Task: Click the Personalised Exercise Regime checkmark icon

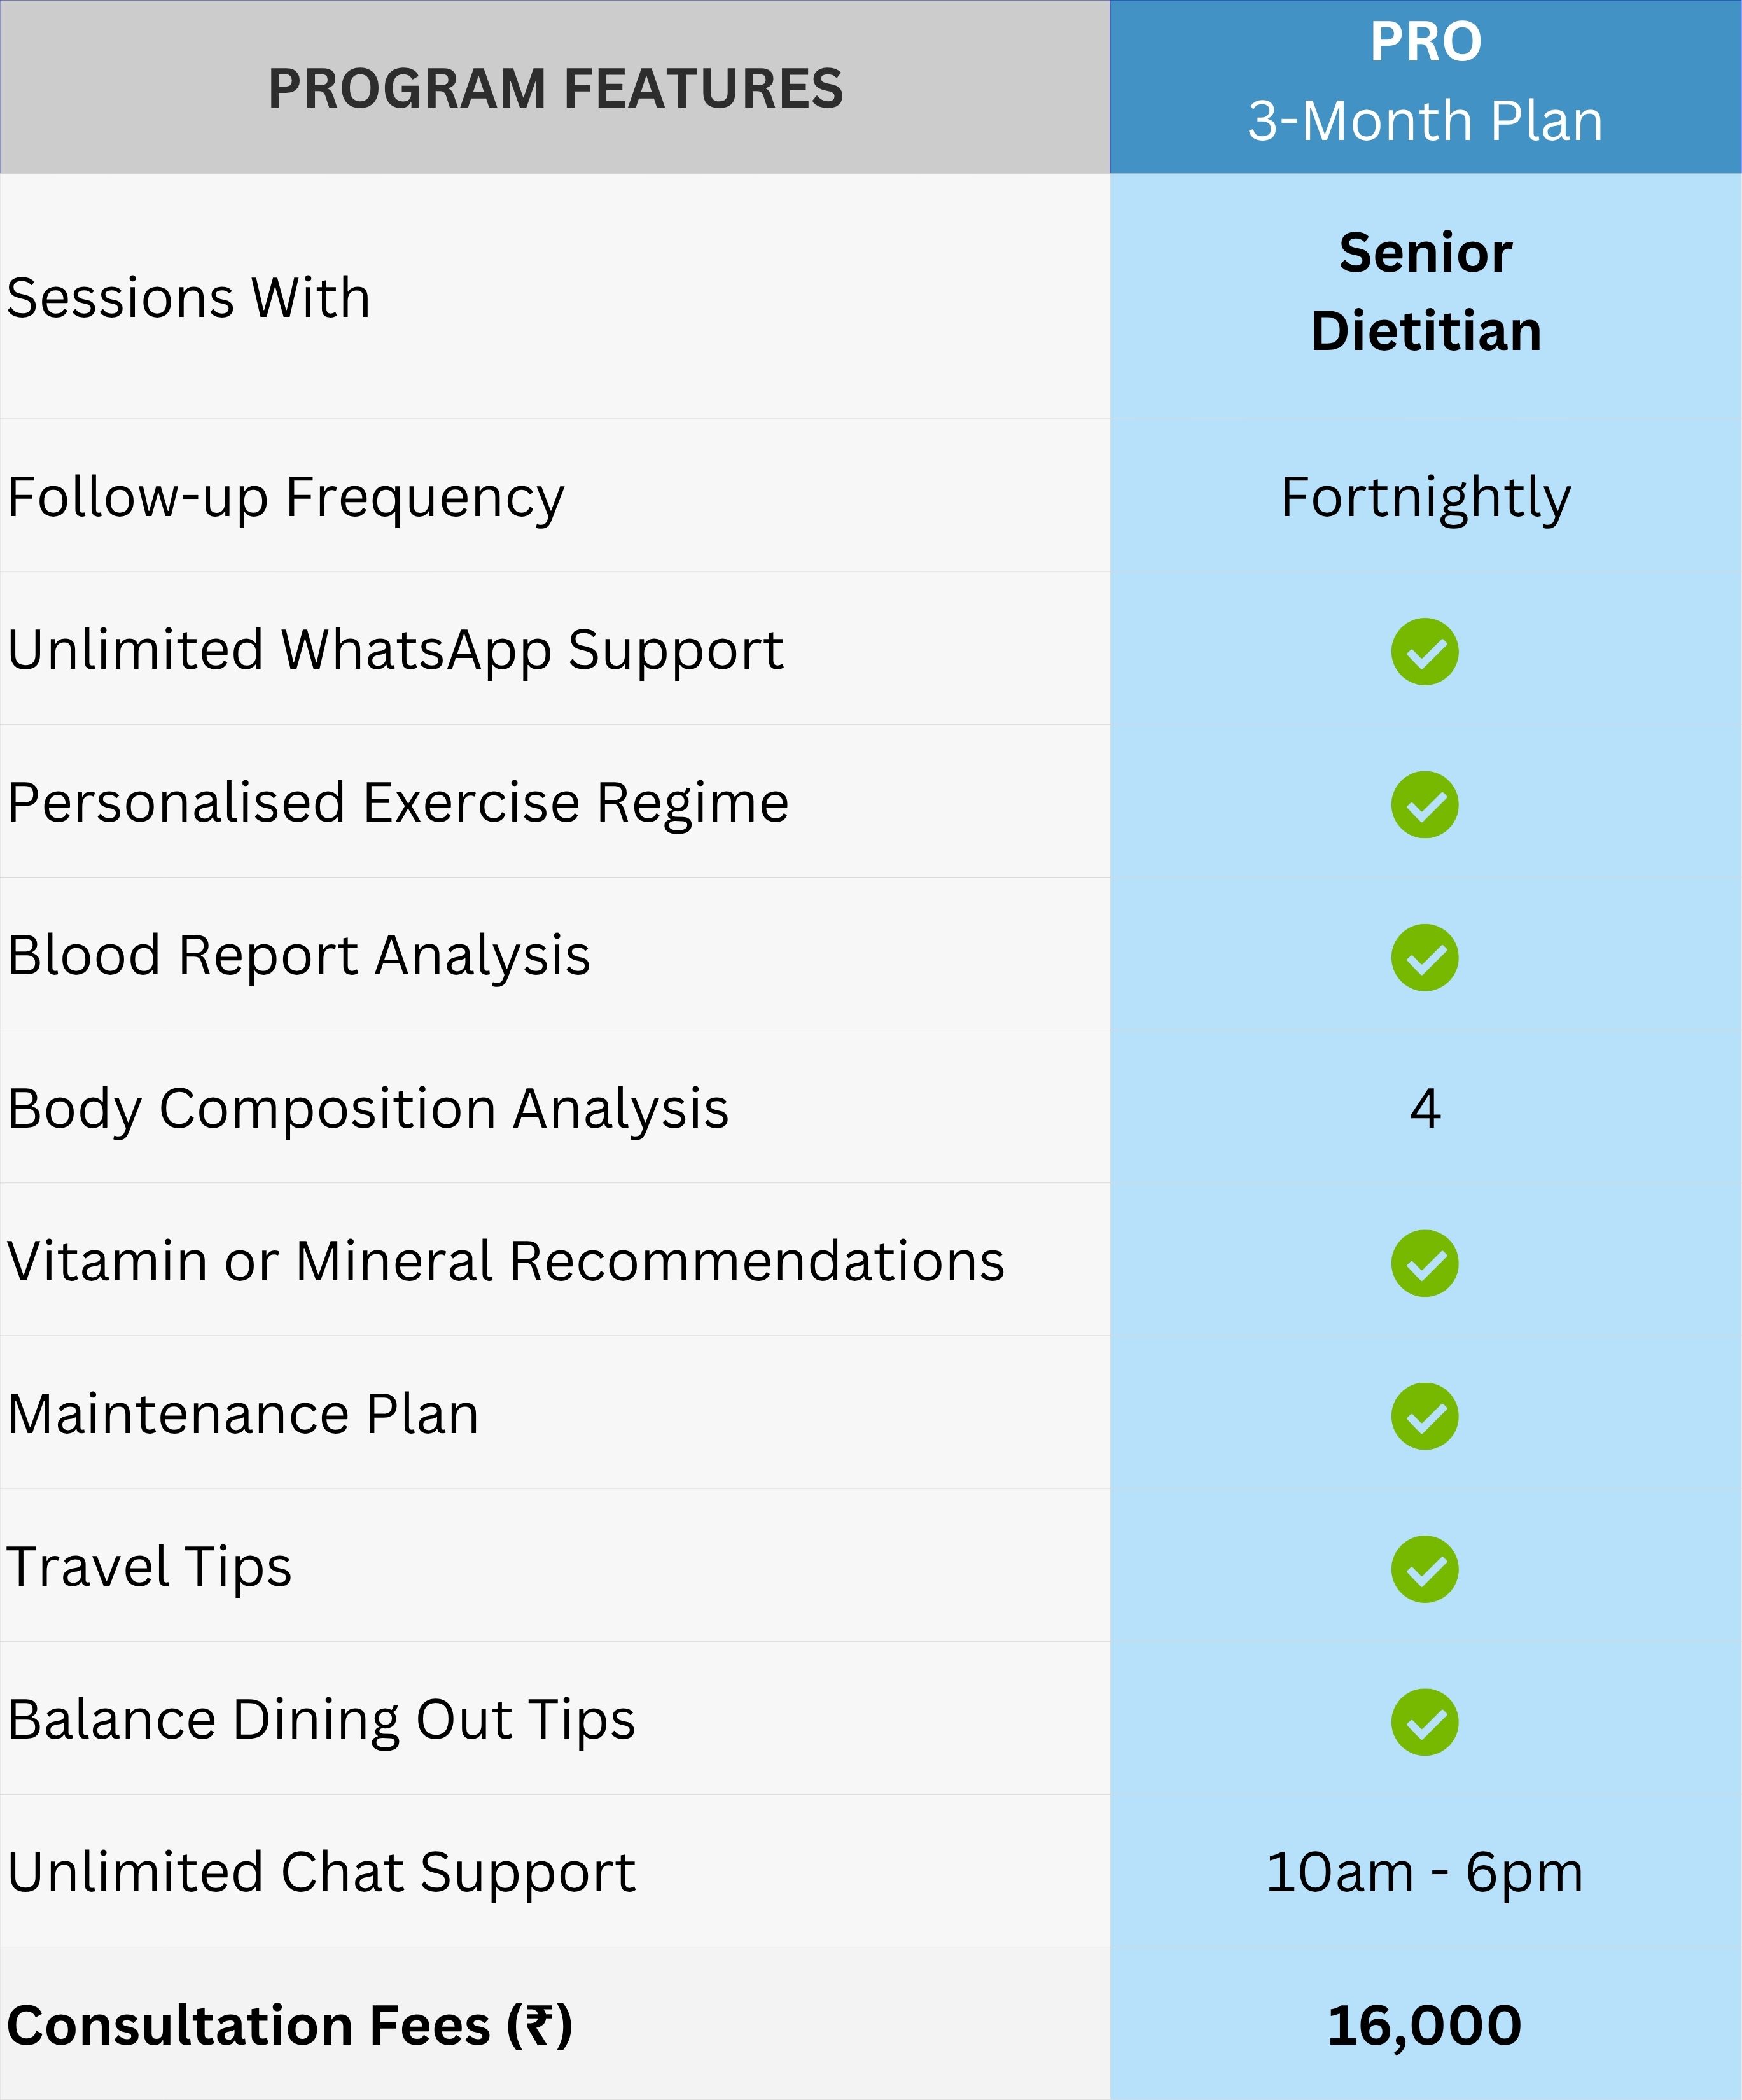Action: coord(1424,805)
